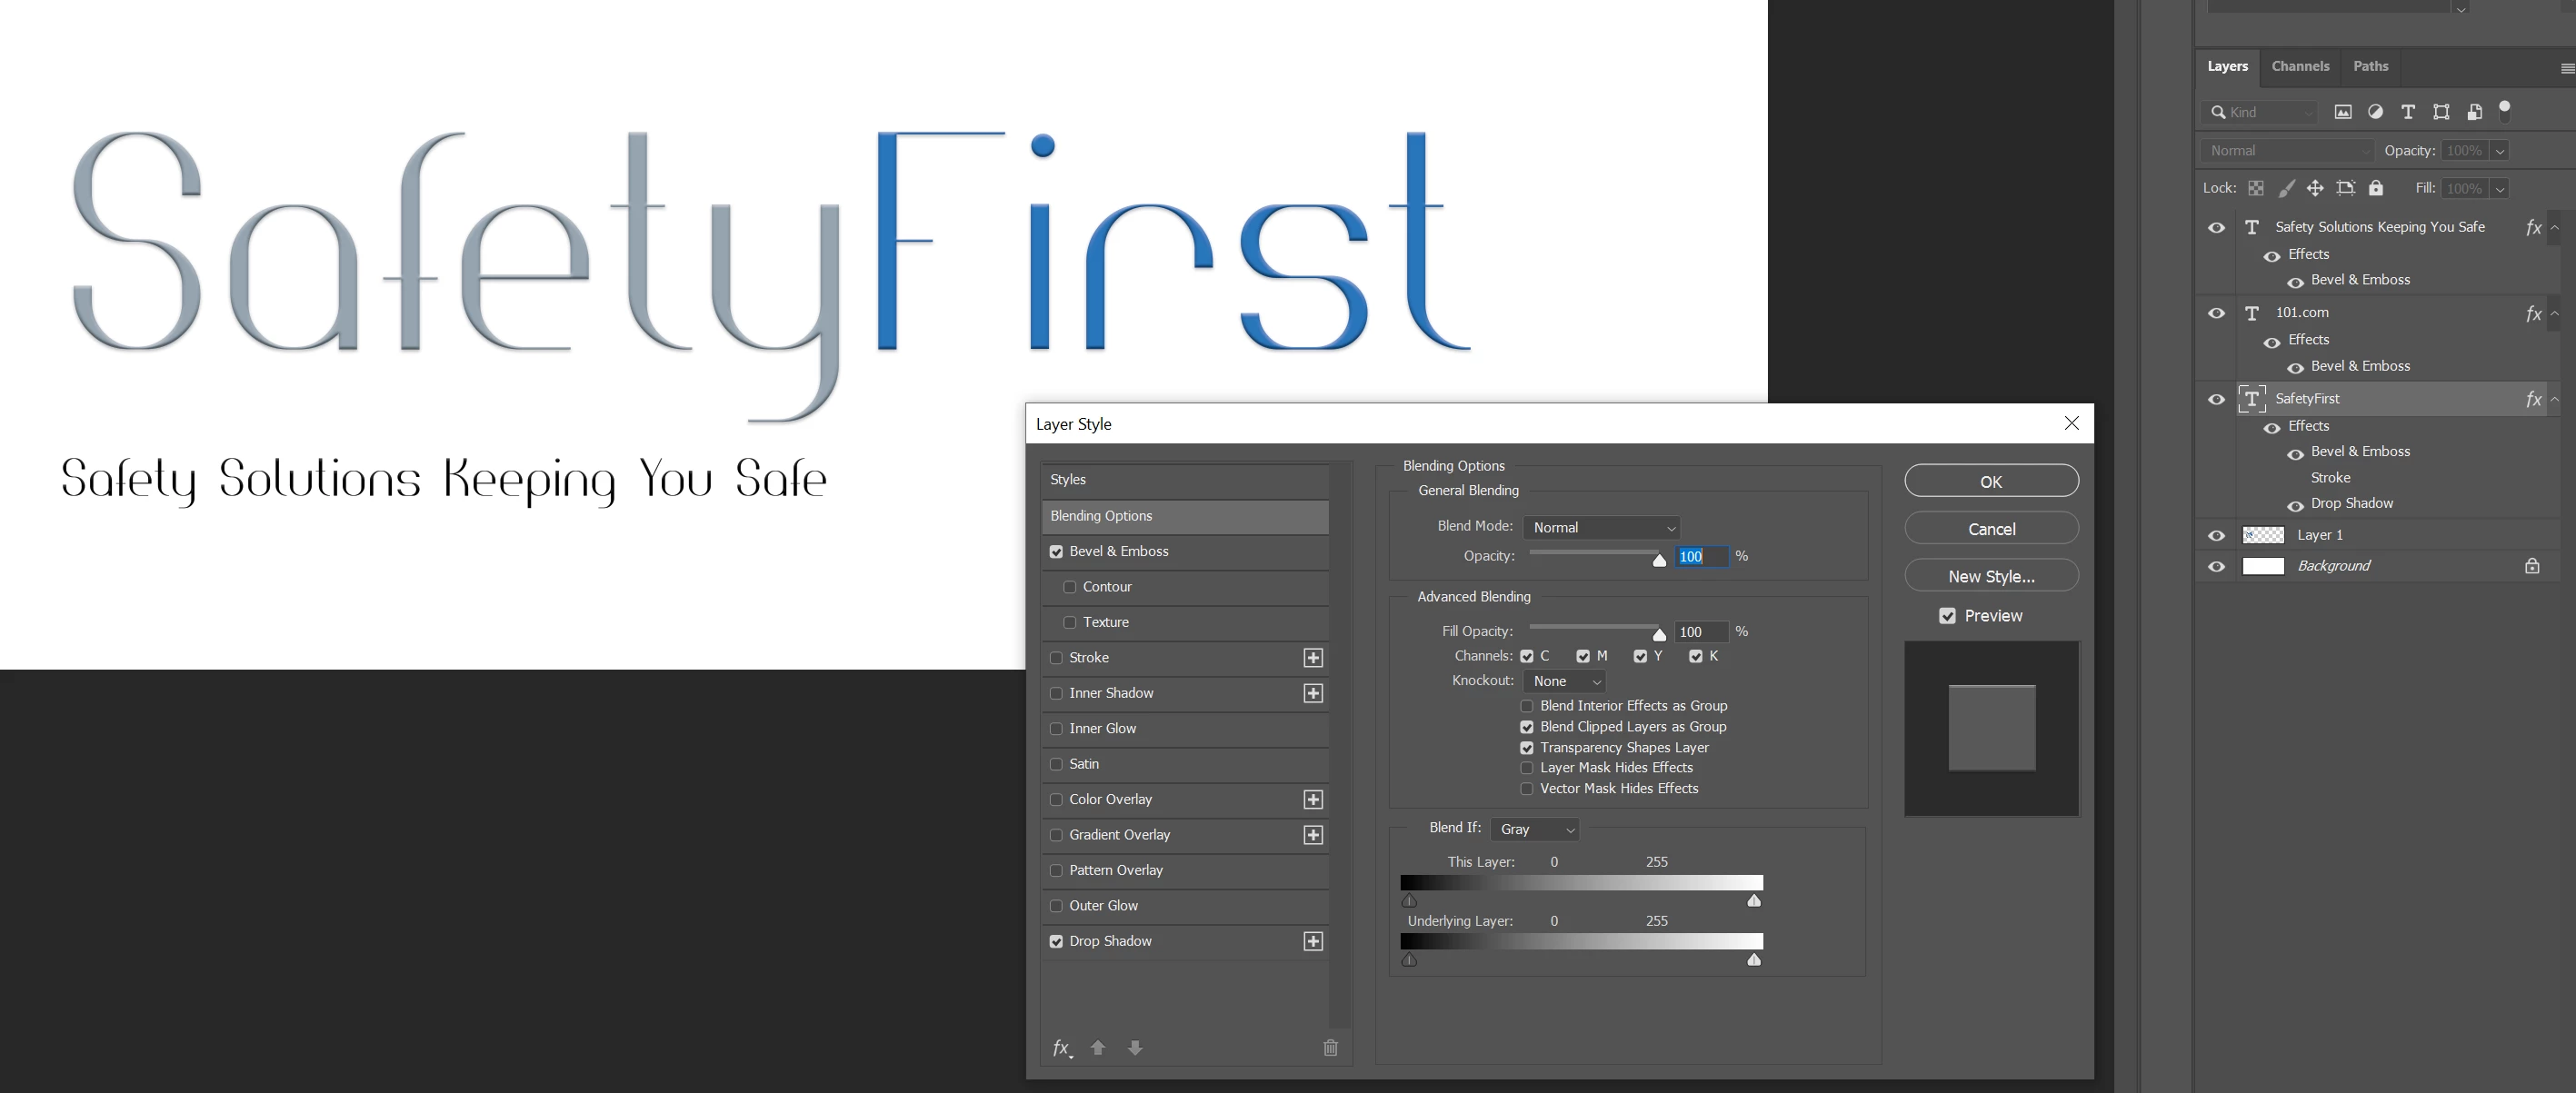Add another Stroke effect with plus icon
The width and height of the screenshot is (2576, 1093).
1313,658
